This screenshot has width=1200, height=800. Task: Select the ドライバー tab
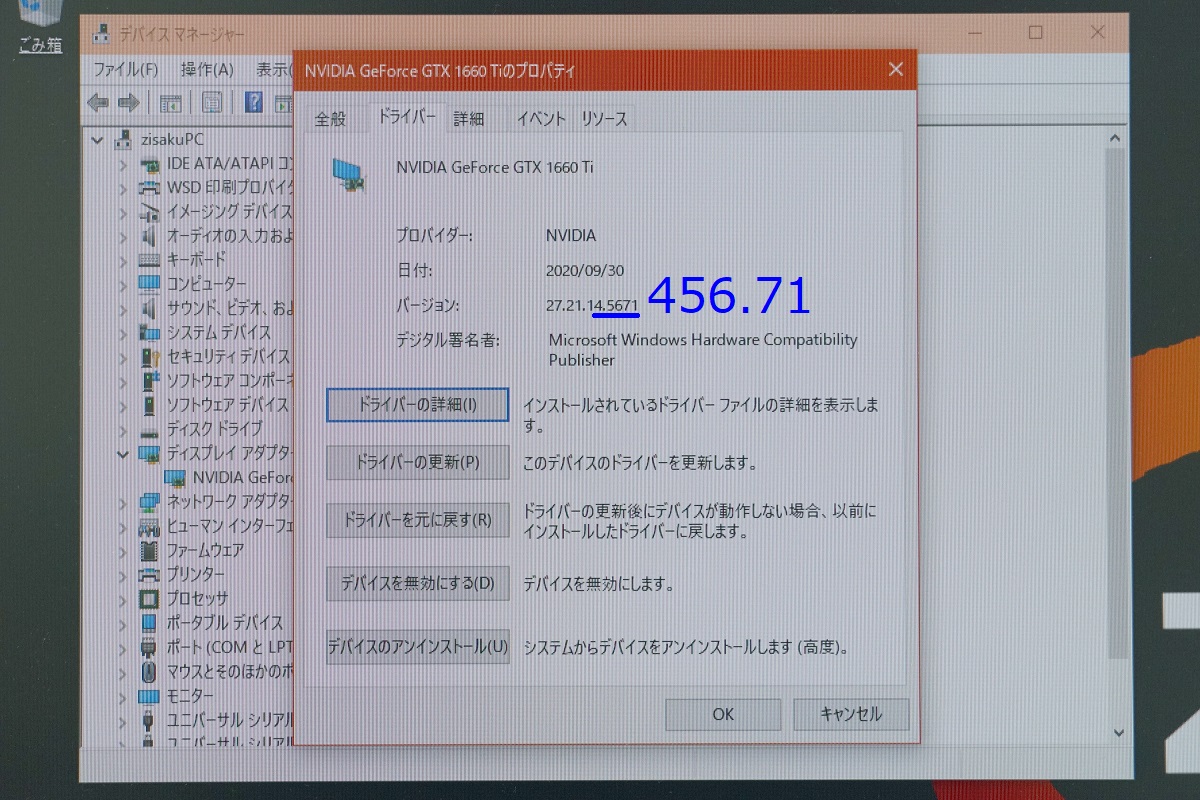pos(405,116)
